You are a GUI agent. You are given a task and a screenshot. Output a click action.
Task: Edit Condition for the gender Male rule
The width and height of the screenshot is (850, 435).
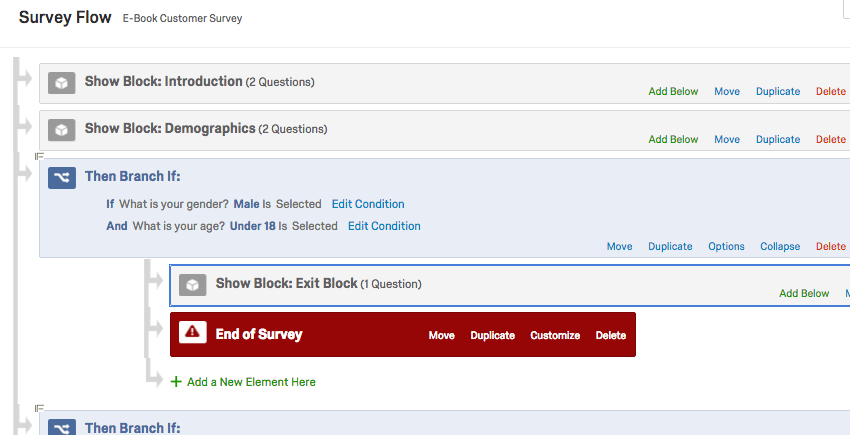coord(368,204)
